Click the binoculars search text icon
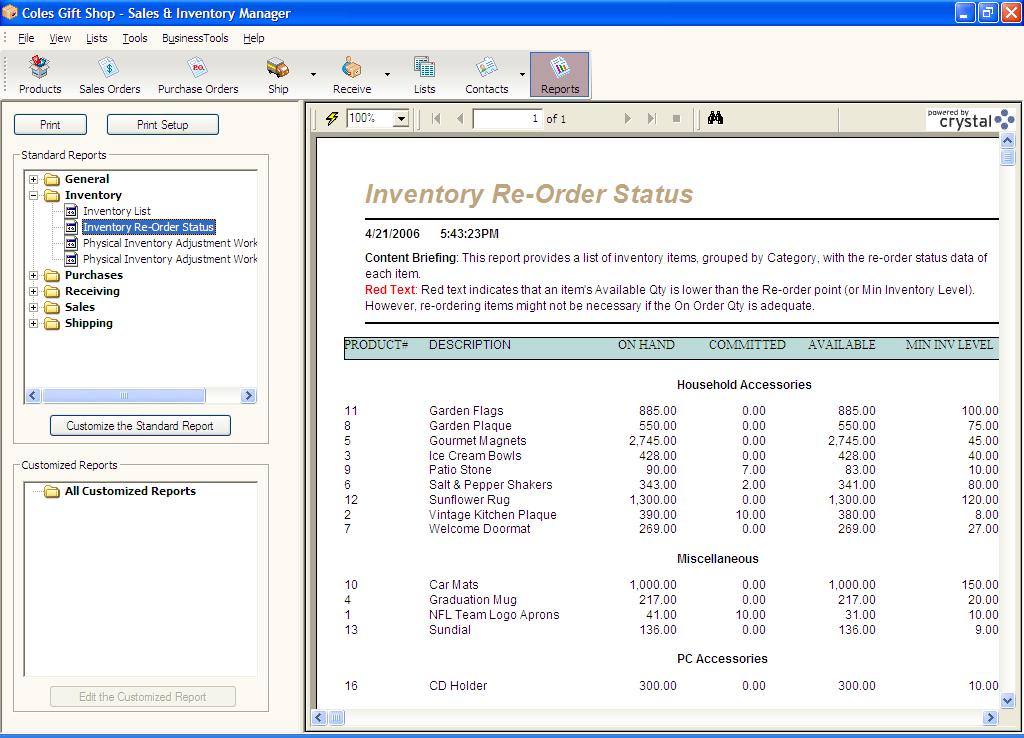The height and width of the screenshot is (738, 1024). tap(715, 118)
